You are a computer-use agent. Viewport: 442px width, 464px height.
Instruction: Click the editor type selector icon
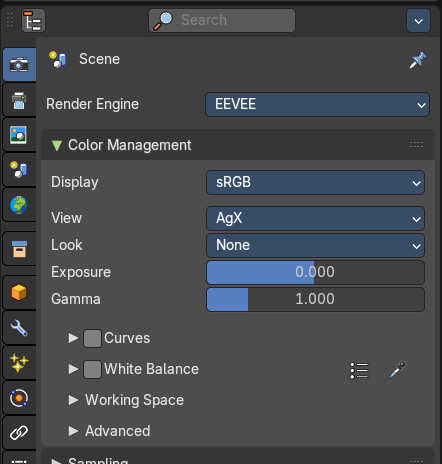click(x=33, y=21)
